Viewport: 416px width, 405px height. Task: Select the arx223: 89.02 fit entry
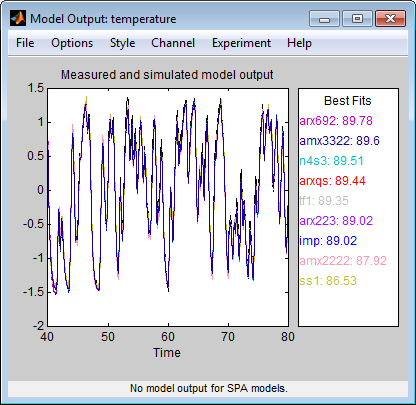pos(336,221)
